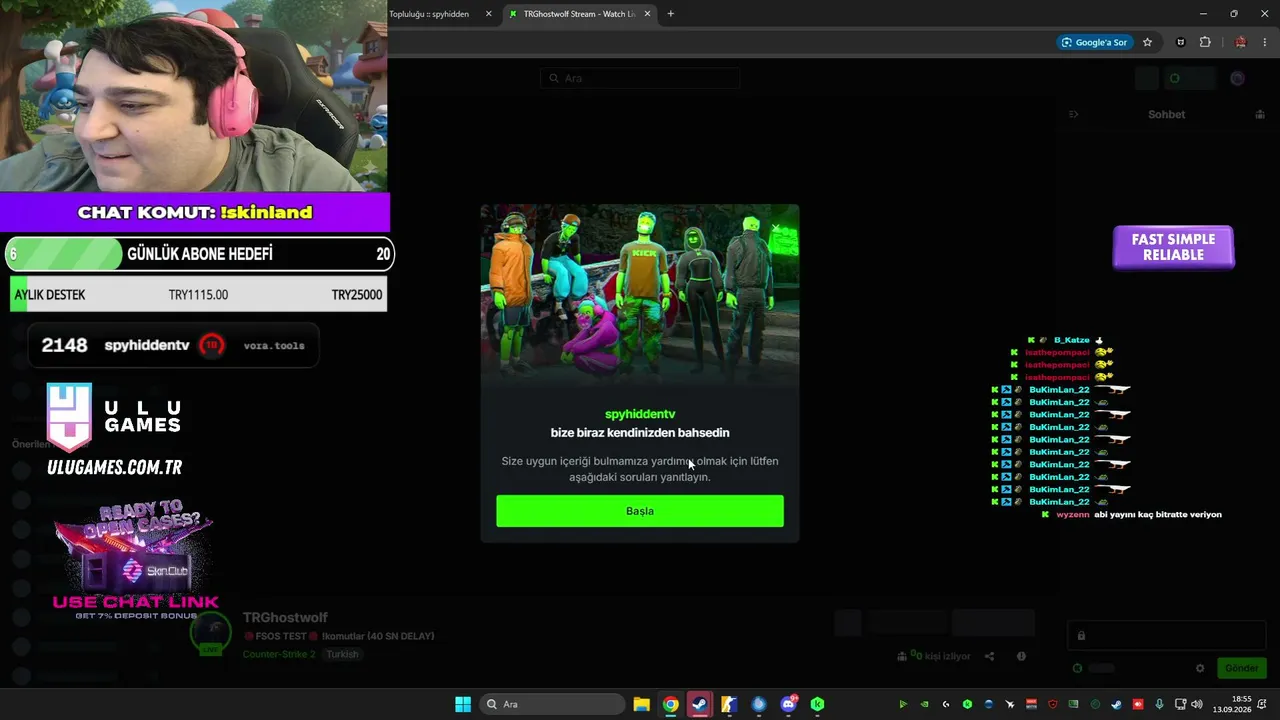Open Chrome from the taskbar

click(670, 704)
